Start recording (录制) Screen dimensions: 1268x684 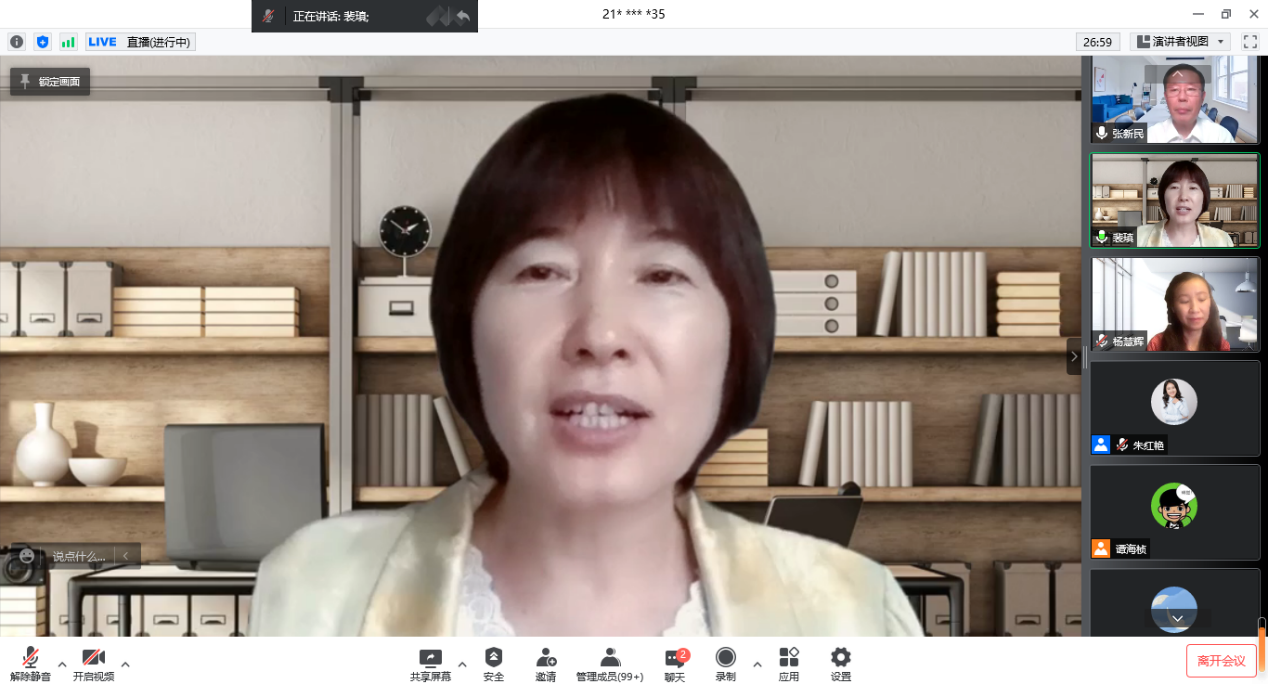coord(726,662)
